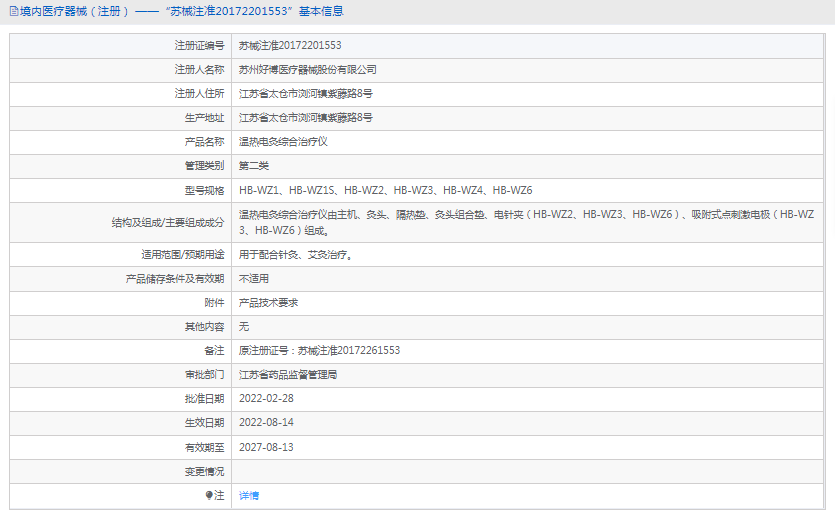This screenshot has width=835, height=516.
Task: Select approval date 2022-02-28
Action: 266,399
